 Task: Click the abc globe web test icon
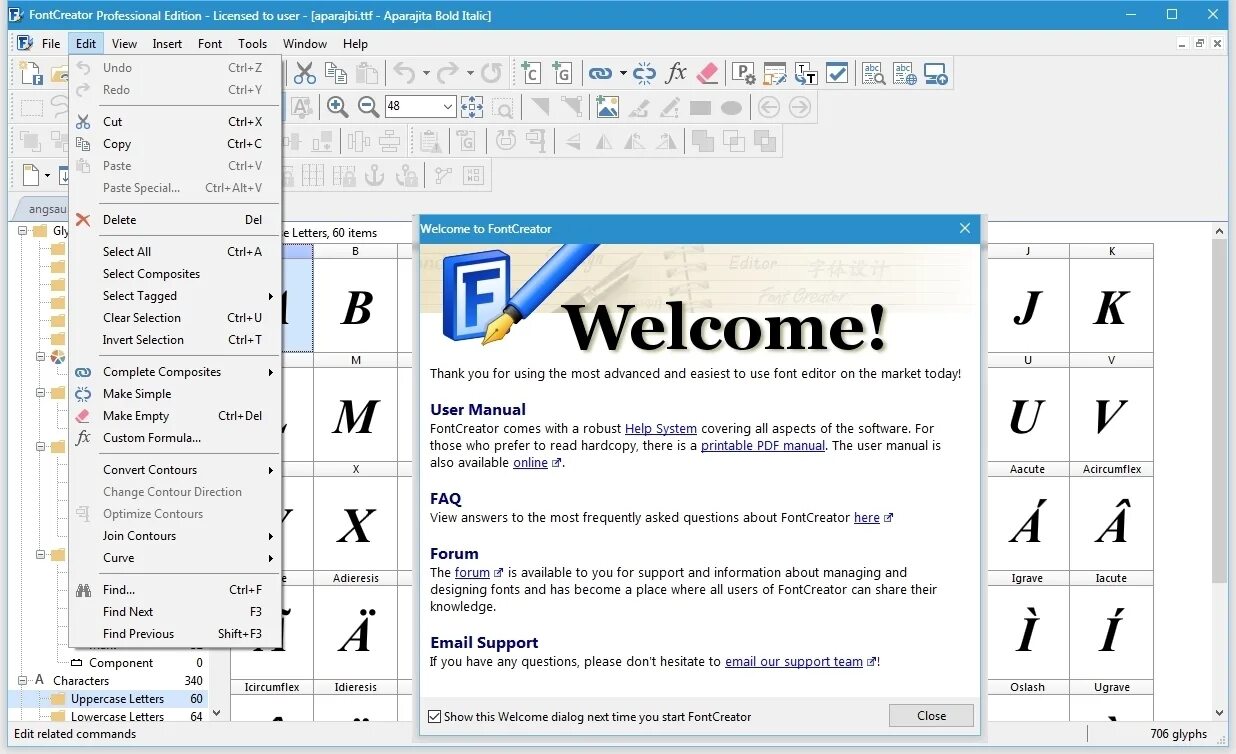905,73
